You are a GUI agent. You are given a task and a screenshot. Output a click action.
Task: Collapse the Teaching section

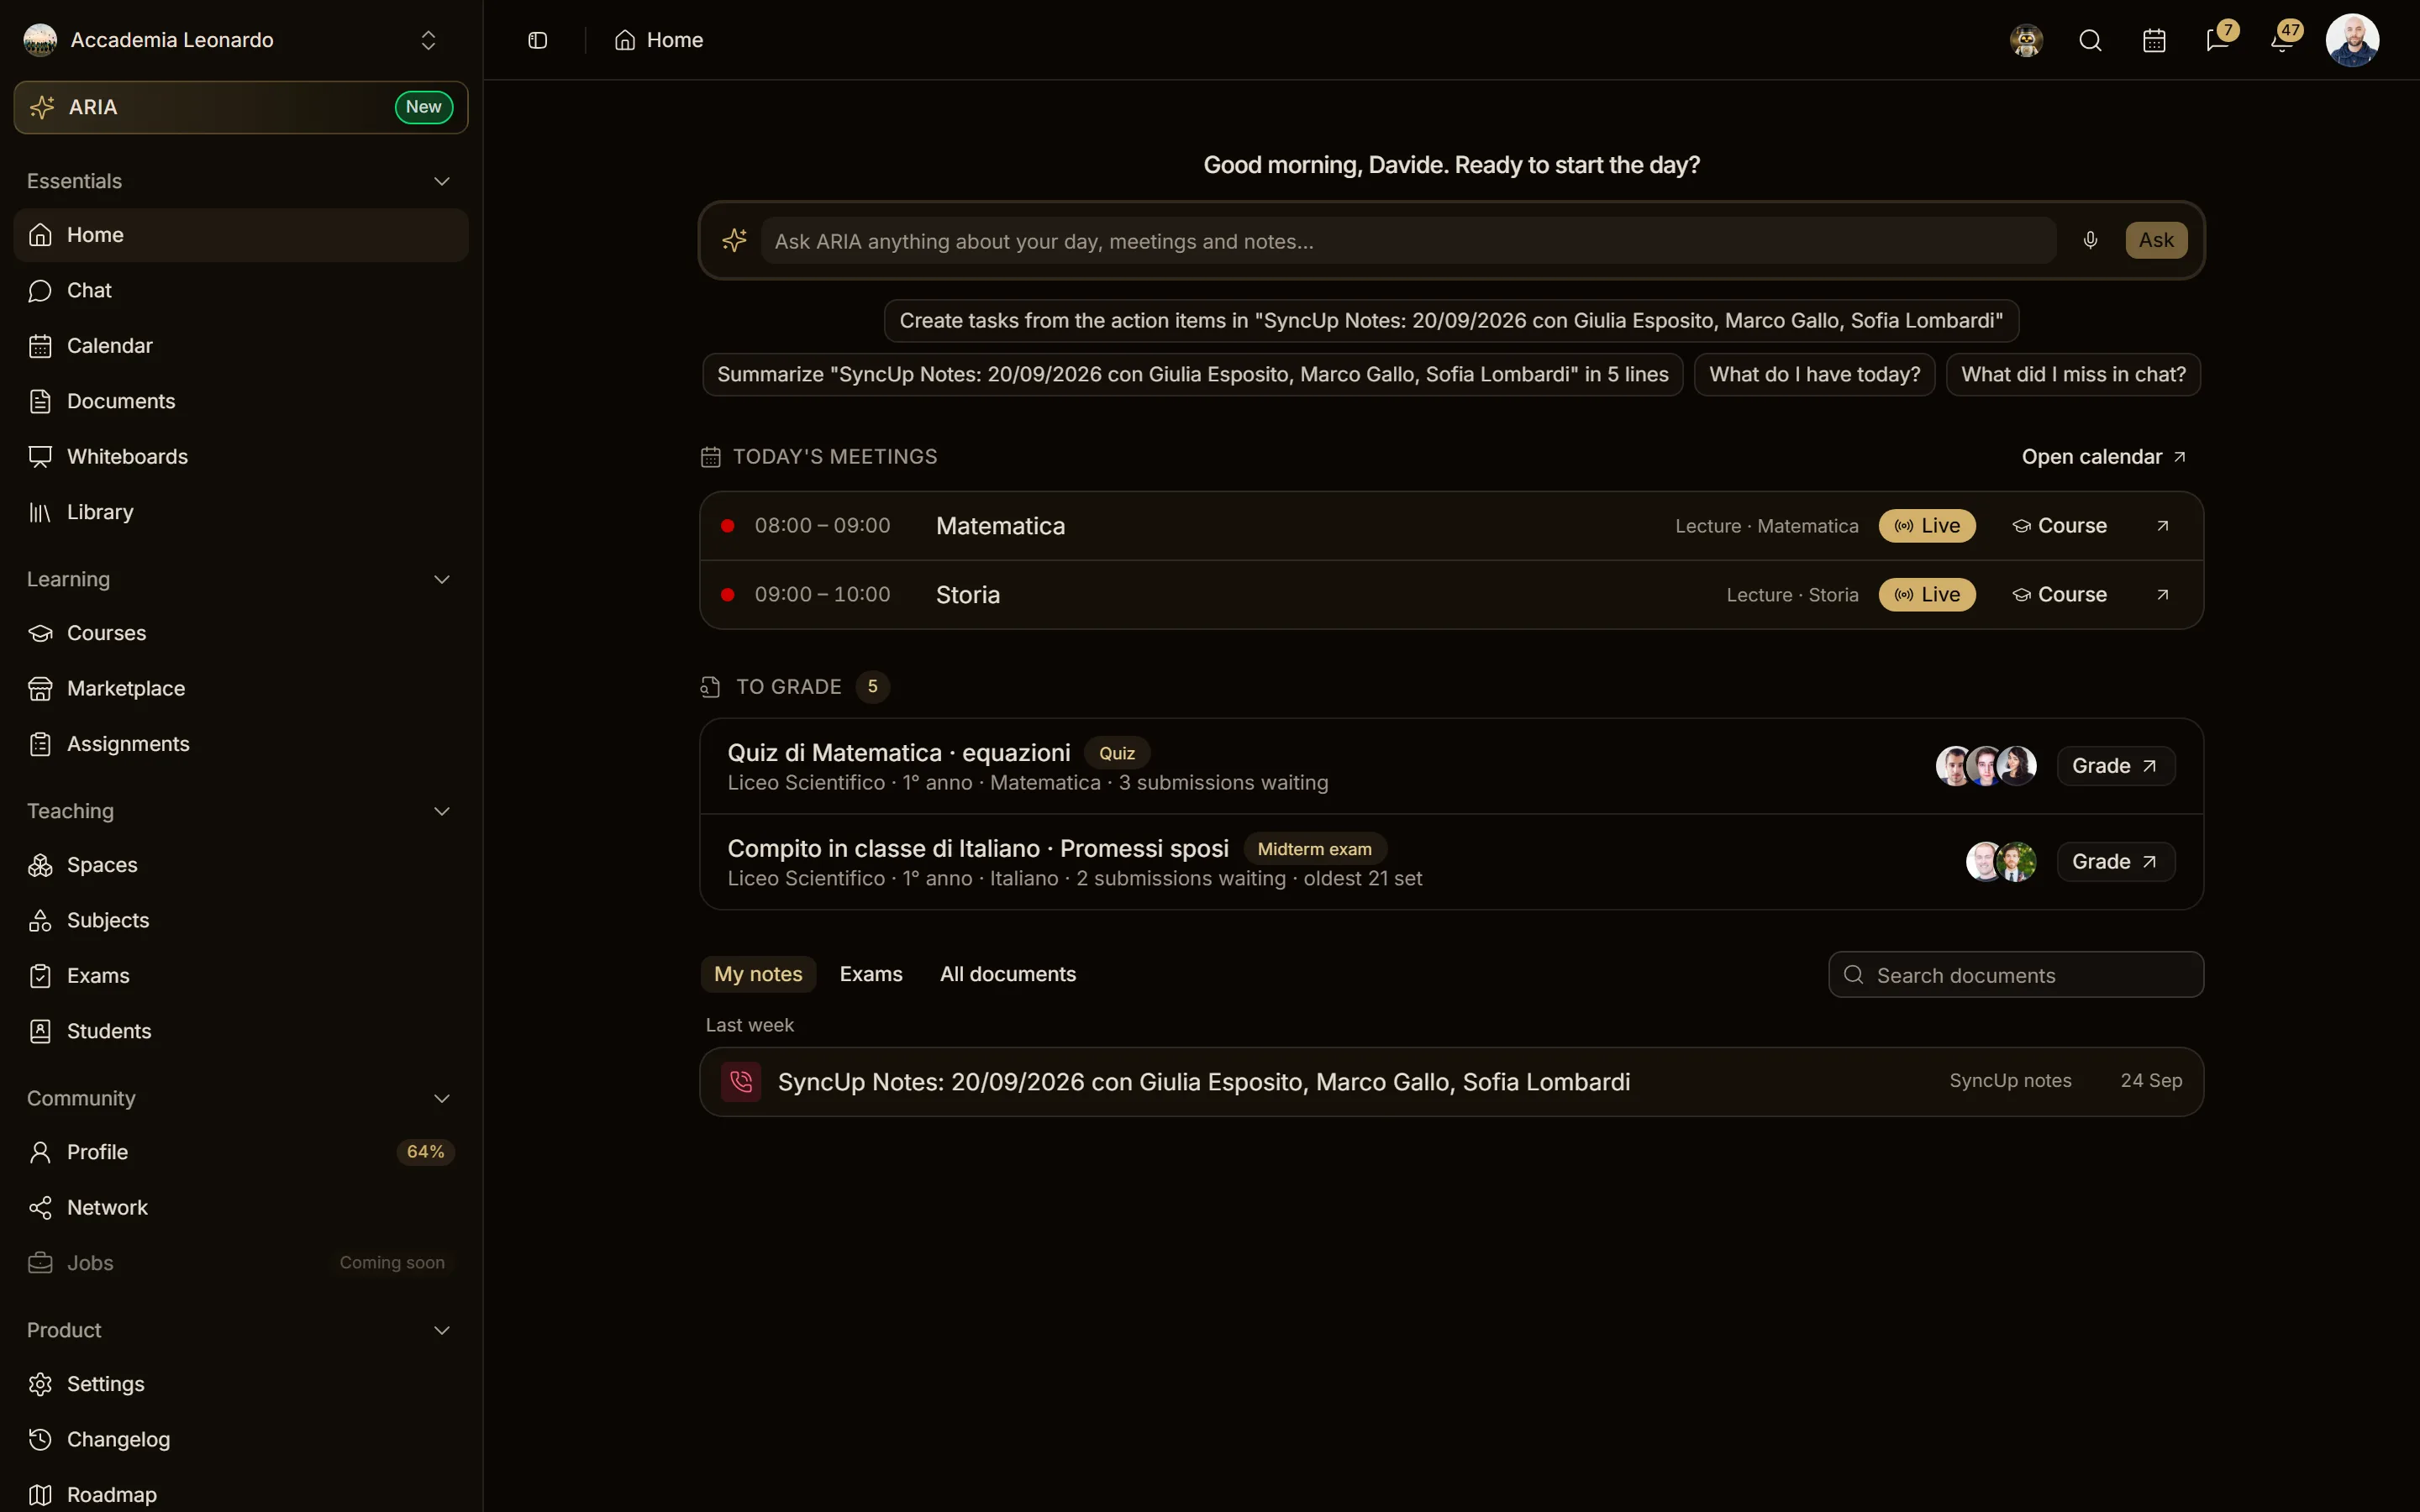[x=441, y=811]
